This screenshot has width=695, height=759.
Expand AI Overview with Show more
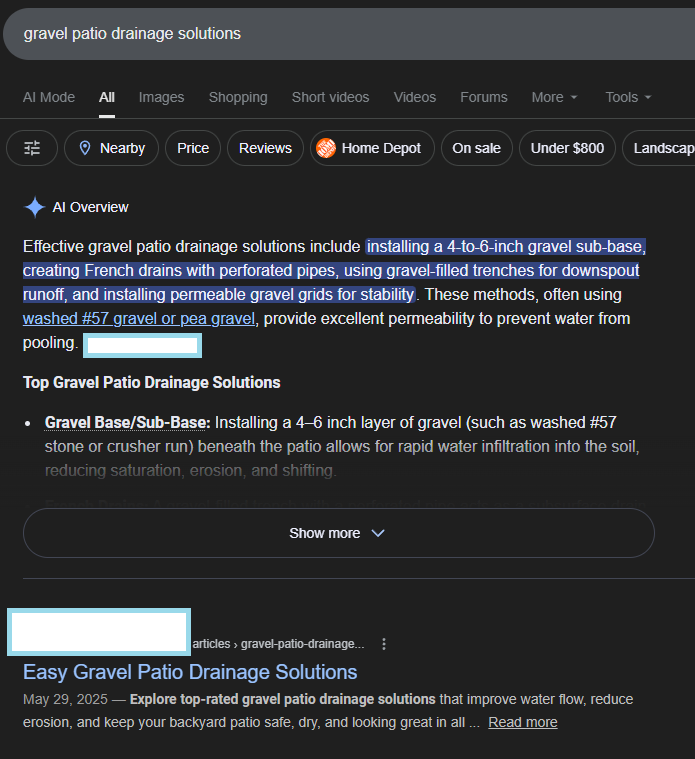[338, 533]
